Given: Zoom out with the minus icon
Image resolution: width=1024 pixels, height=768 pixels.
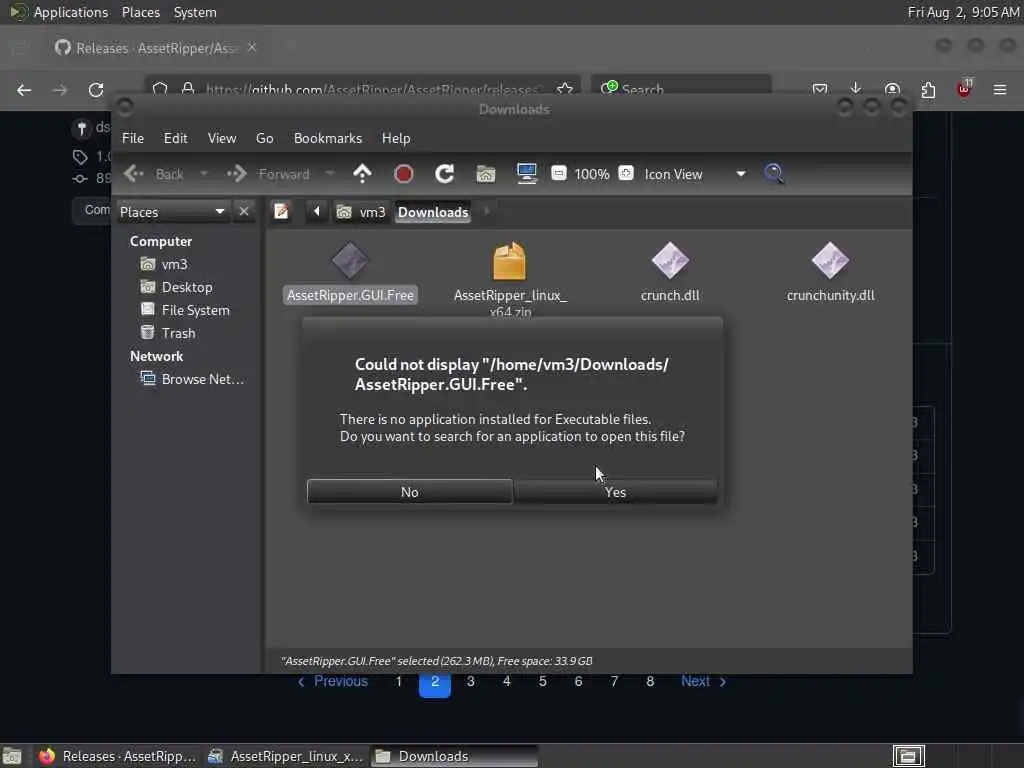Looking at the screenshot, I should click(559, 173).
